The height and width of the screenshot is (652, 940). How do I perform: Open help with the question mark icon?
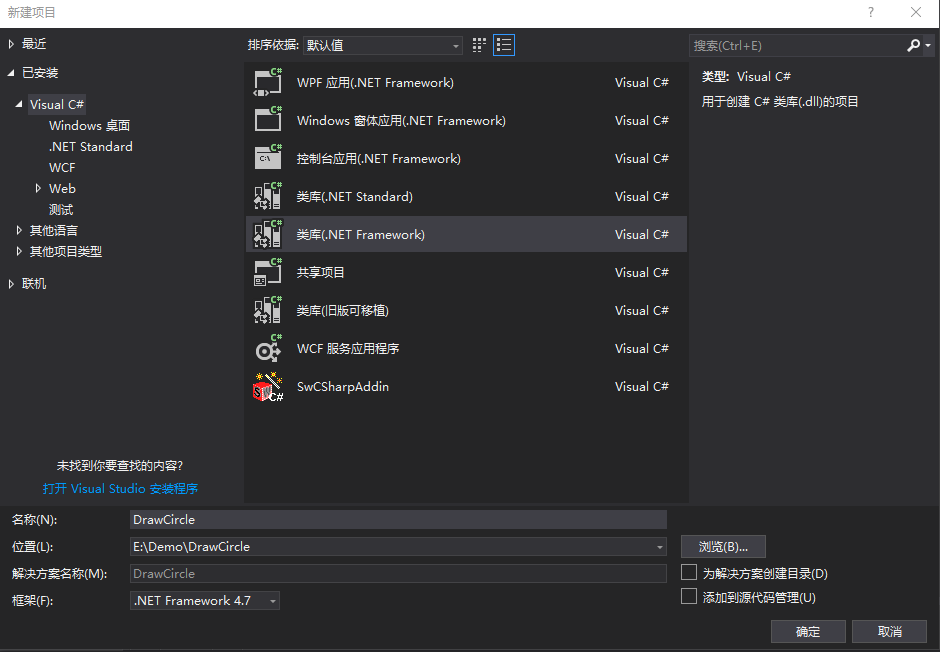870,12
